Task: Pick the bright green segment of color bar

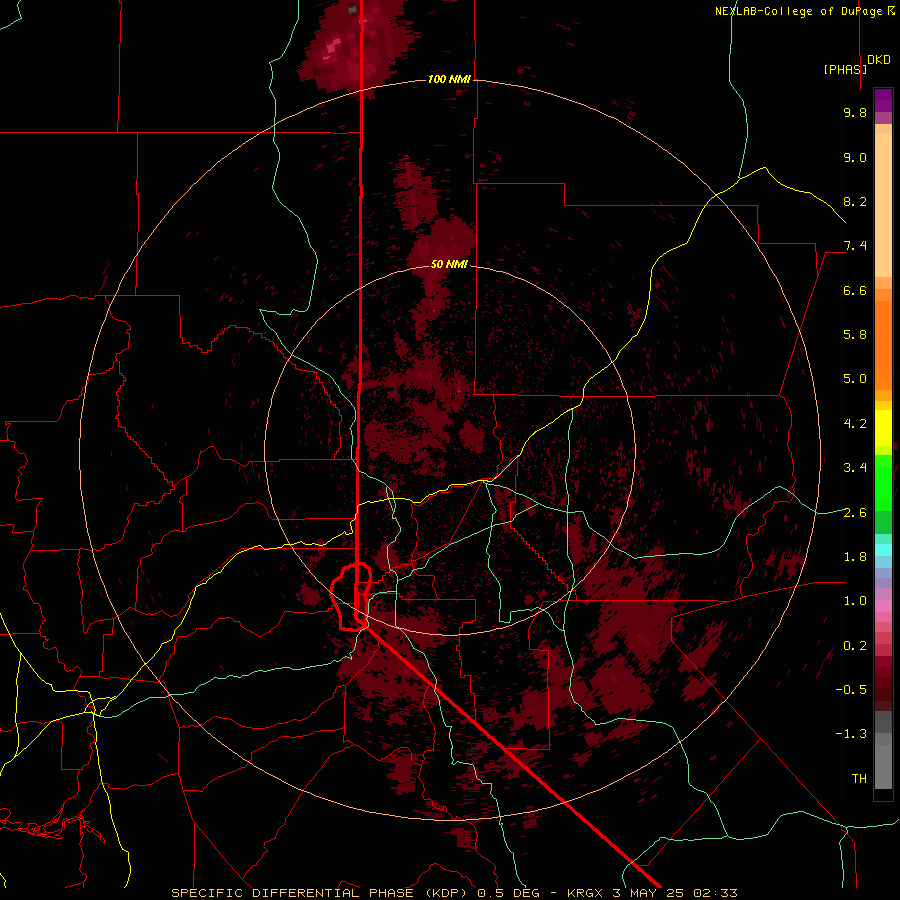Action: coord(883,482)
